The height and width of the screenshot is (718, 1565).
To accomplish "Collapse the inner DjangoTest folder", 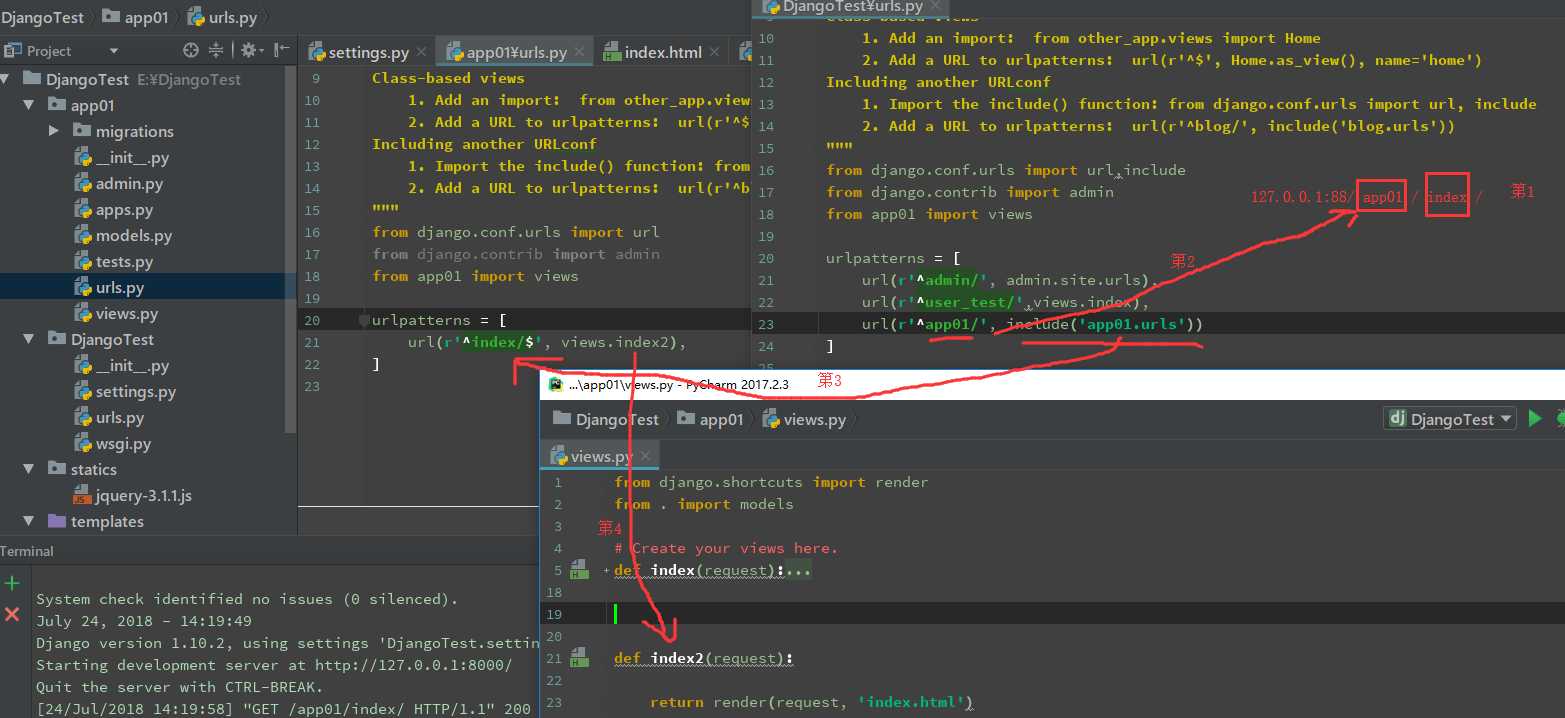I will point(29,339).
